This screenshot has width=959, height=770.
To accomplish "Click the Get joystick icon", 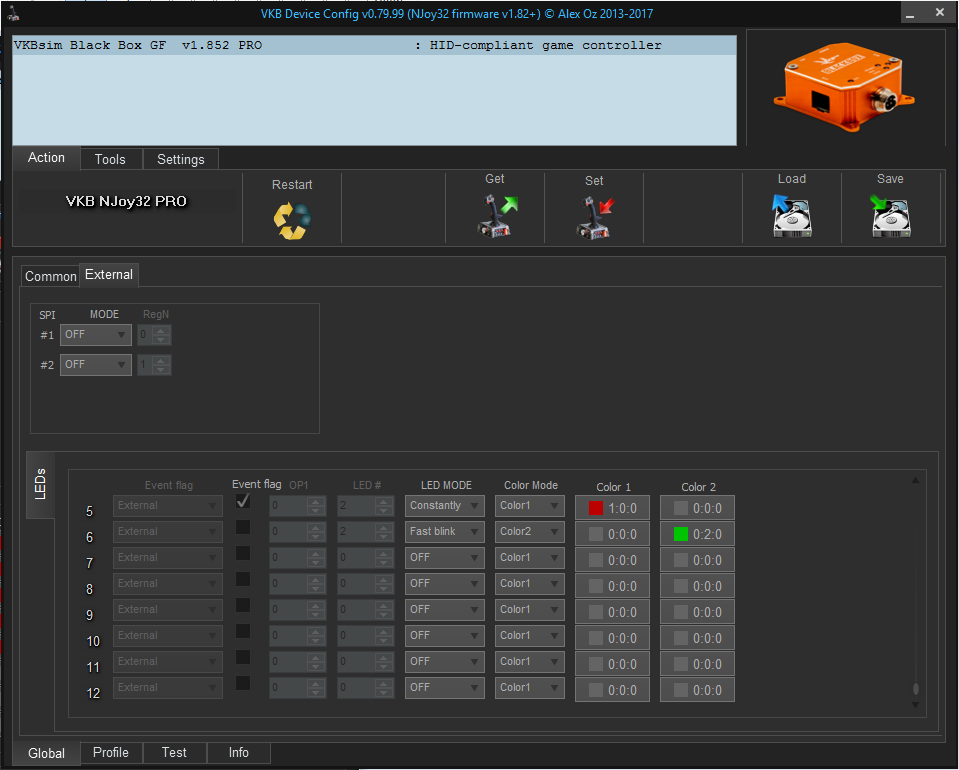I will click(x=495, y=216).
